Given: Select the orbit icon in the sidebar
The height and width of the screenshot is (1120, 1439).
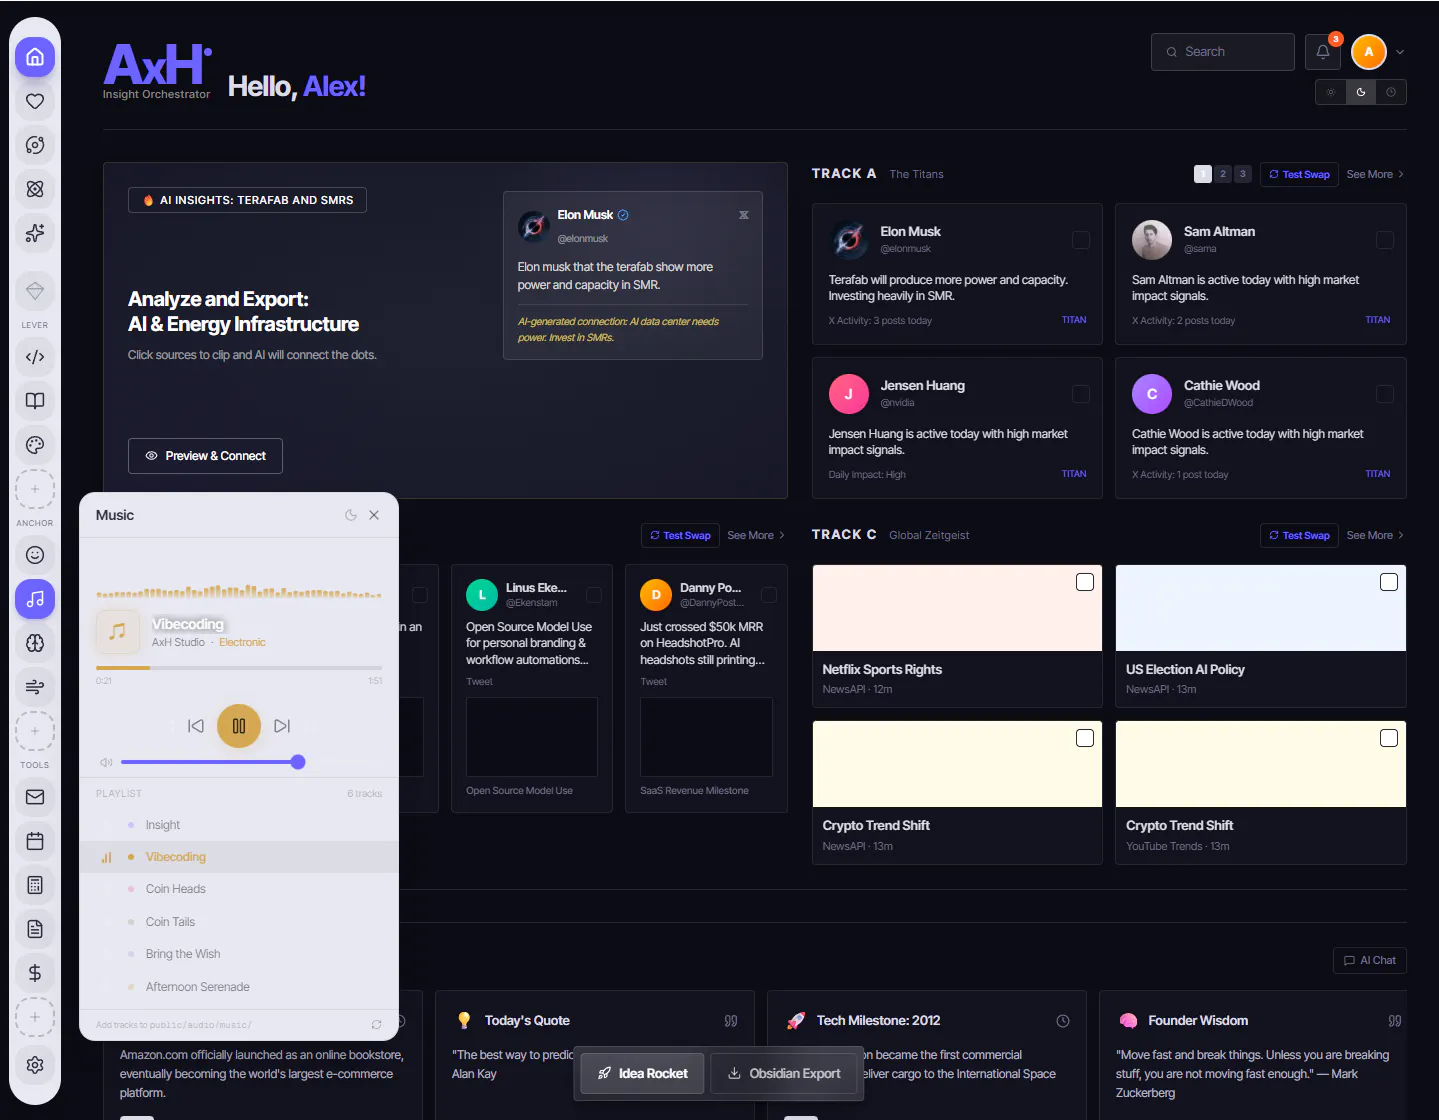Looking at the screenshot, I should coord(35,145).
